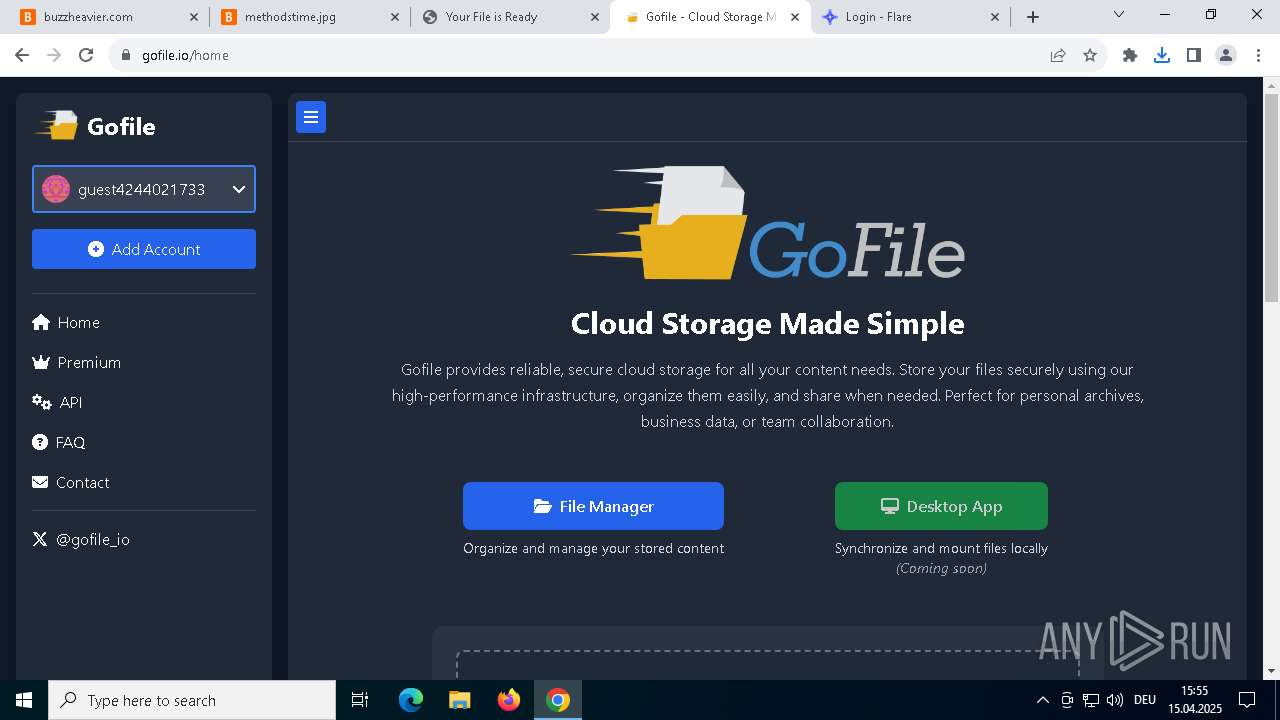Select Chrome in the taskbar
The image size is (1280, 720).
coord(558,700)
